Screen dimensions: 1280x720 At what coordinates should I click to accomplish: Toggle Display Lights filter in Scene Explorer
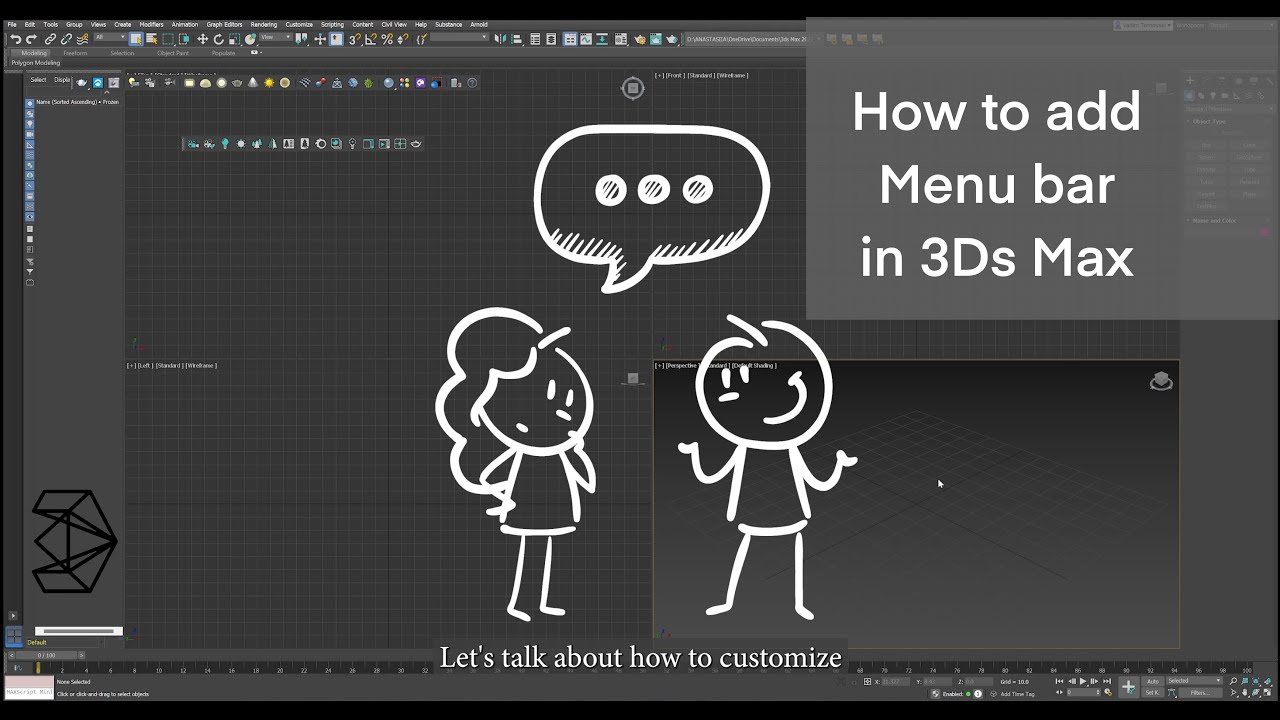(x=30, y=124)
